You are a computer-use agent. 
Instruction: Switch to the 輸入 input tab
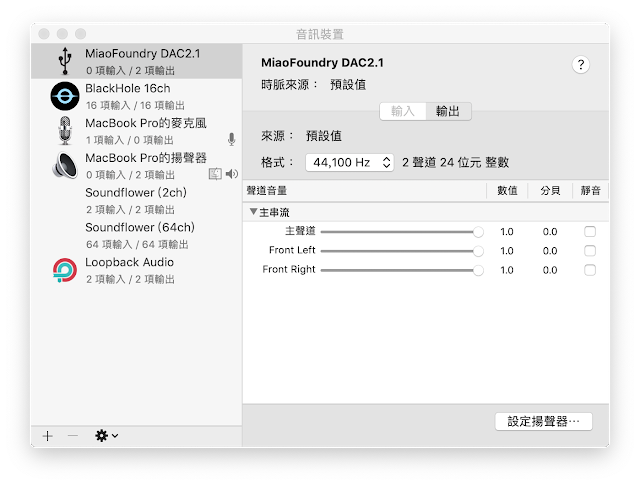point(403,111)
